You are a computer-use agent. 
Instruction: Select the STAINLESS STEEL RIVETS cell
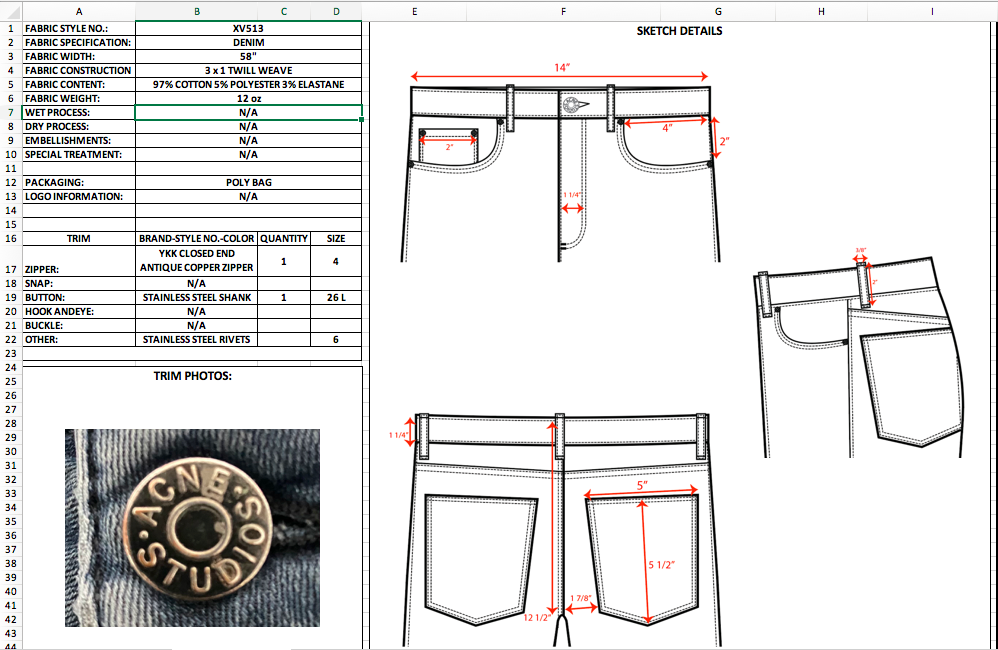197,340
